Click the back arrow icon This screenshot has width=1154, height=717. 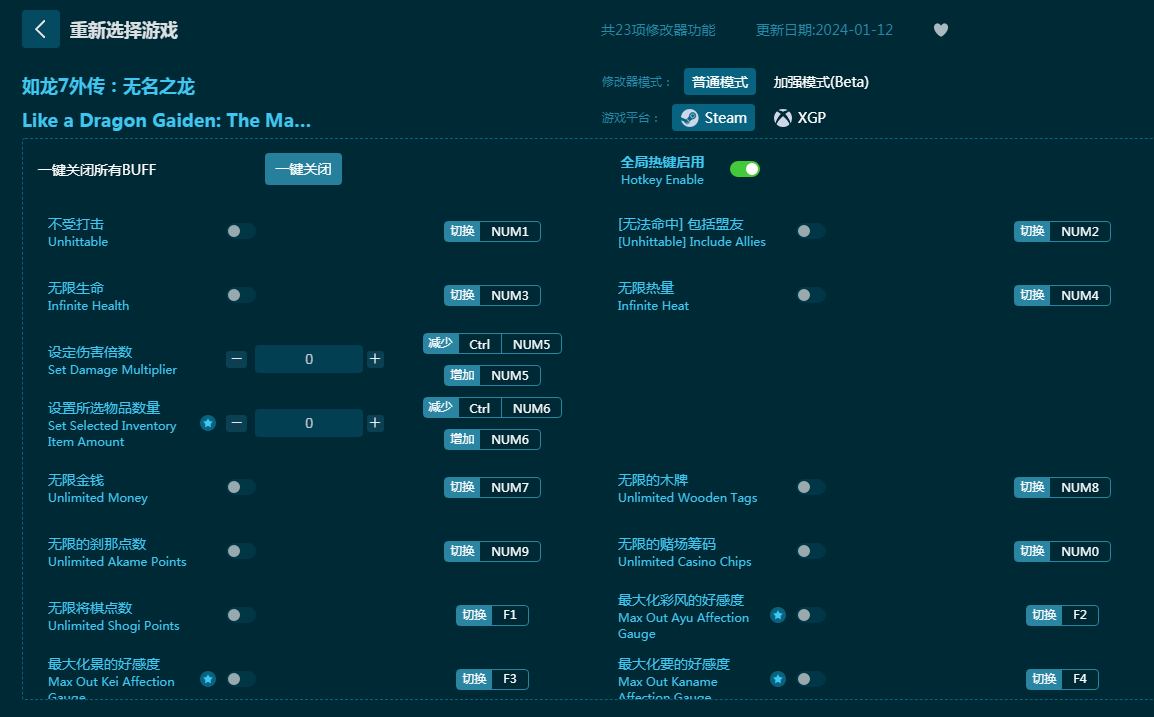(40, 29)
